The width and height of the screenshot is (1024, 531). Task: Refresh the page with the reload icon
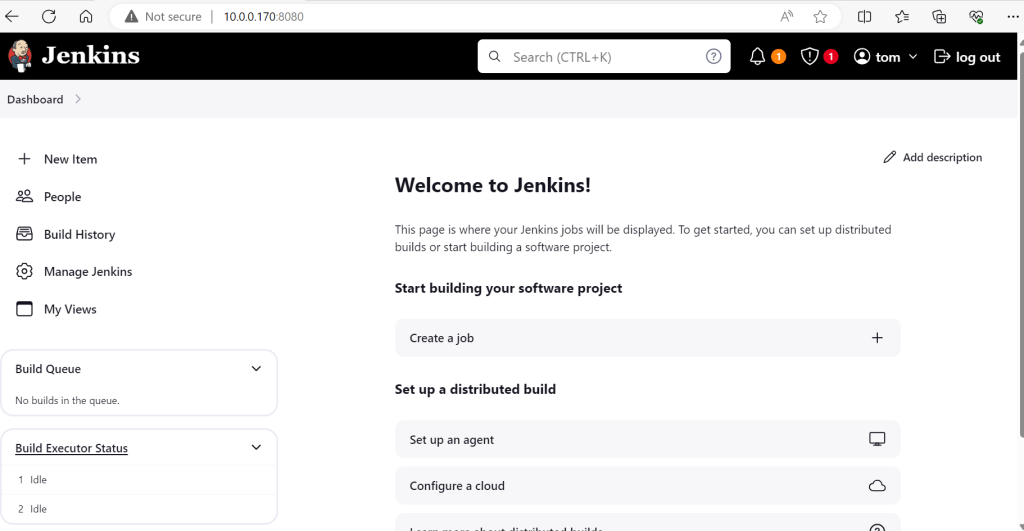point(49,17)
